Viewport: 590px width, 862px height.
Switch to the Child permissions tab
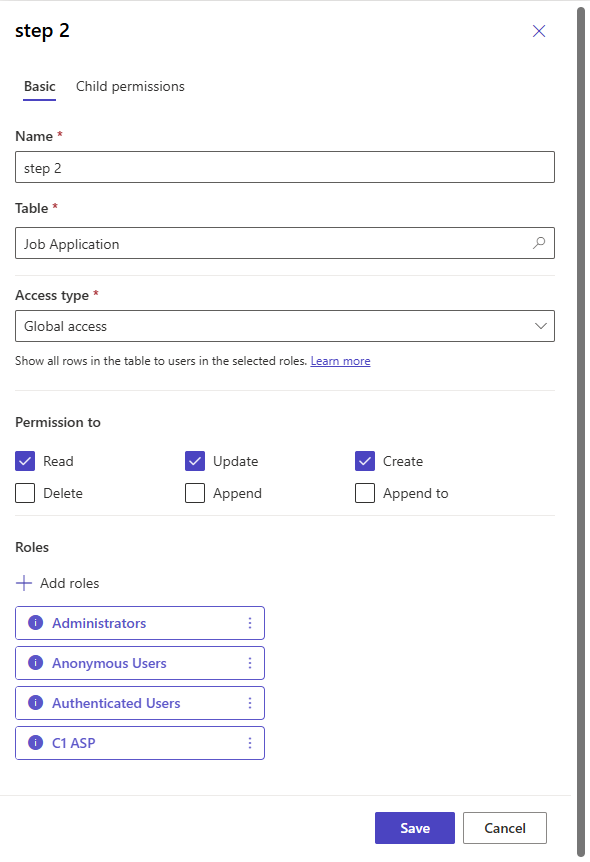(x=130, y=86)
